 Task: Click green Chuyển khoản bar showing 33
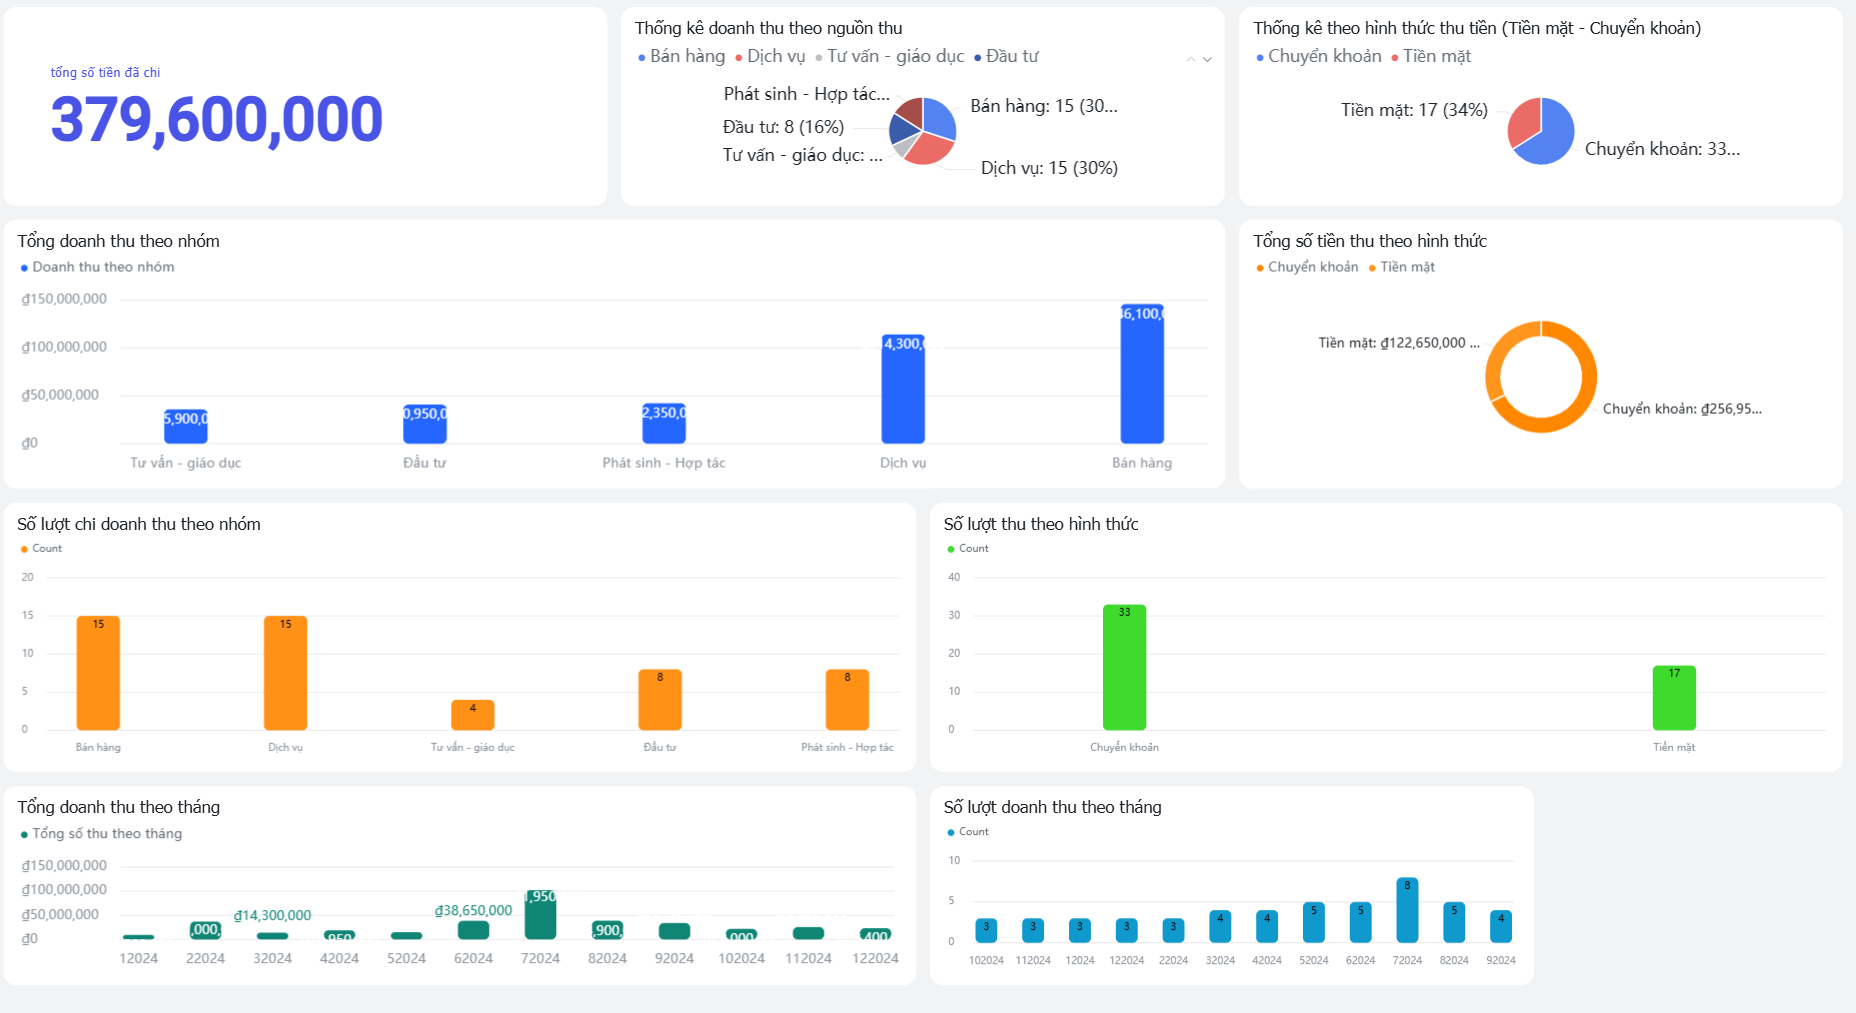click(1124, 667)
